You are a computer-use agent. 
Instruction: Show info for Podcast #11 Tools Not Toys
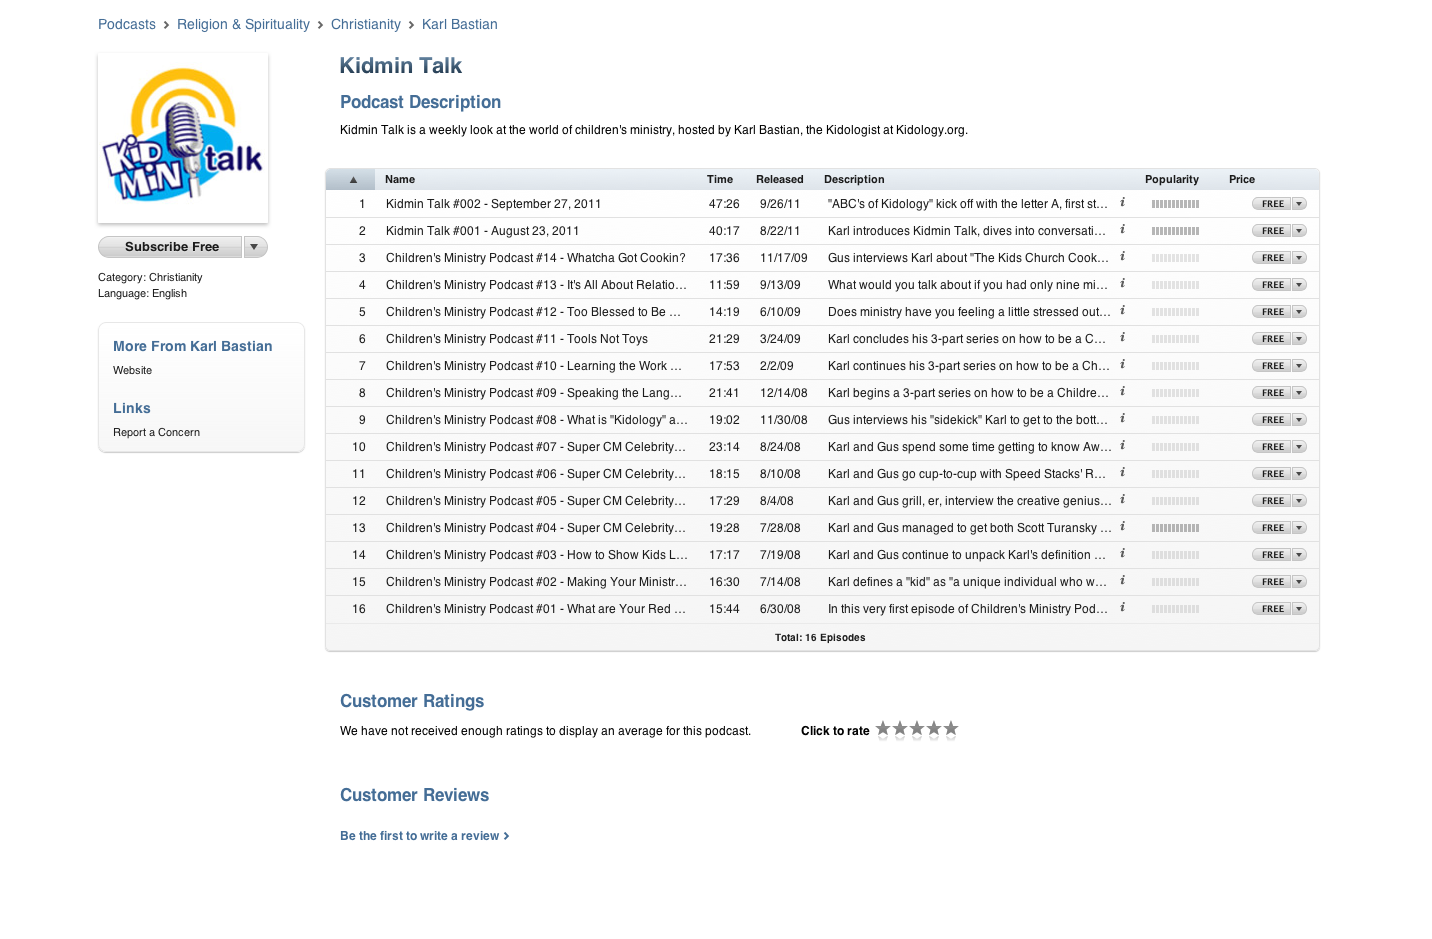(x=1122, y=338)
